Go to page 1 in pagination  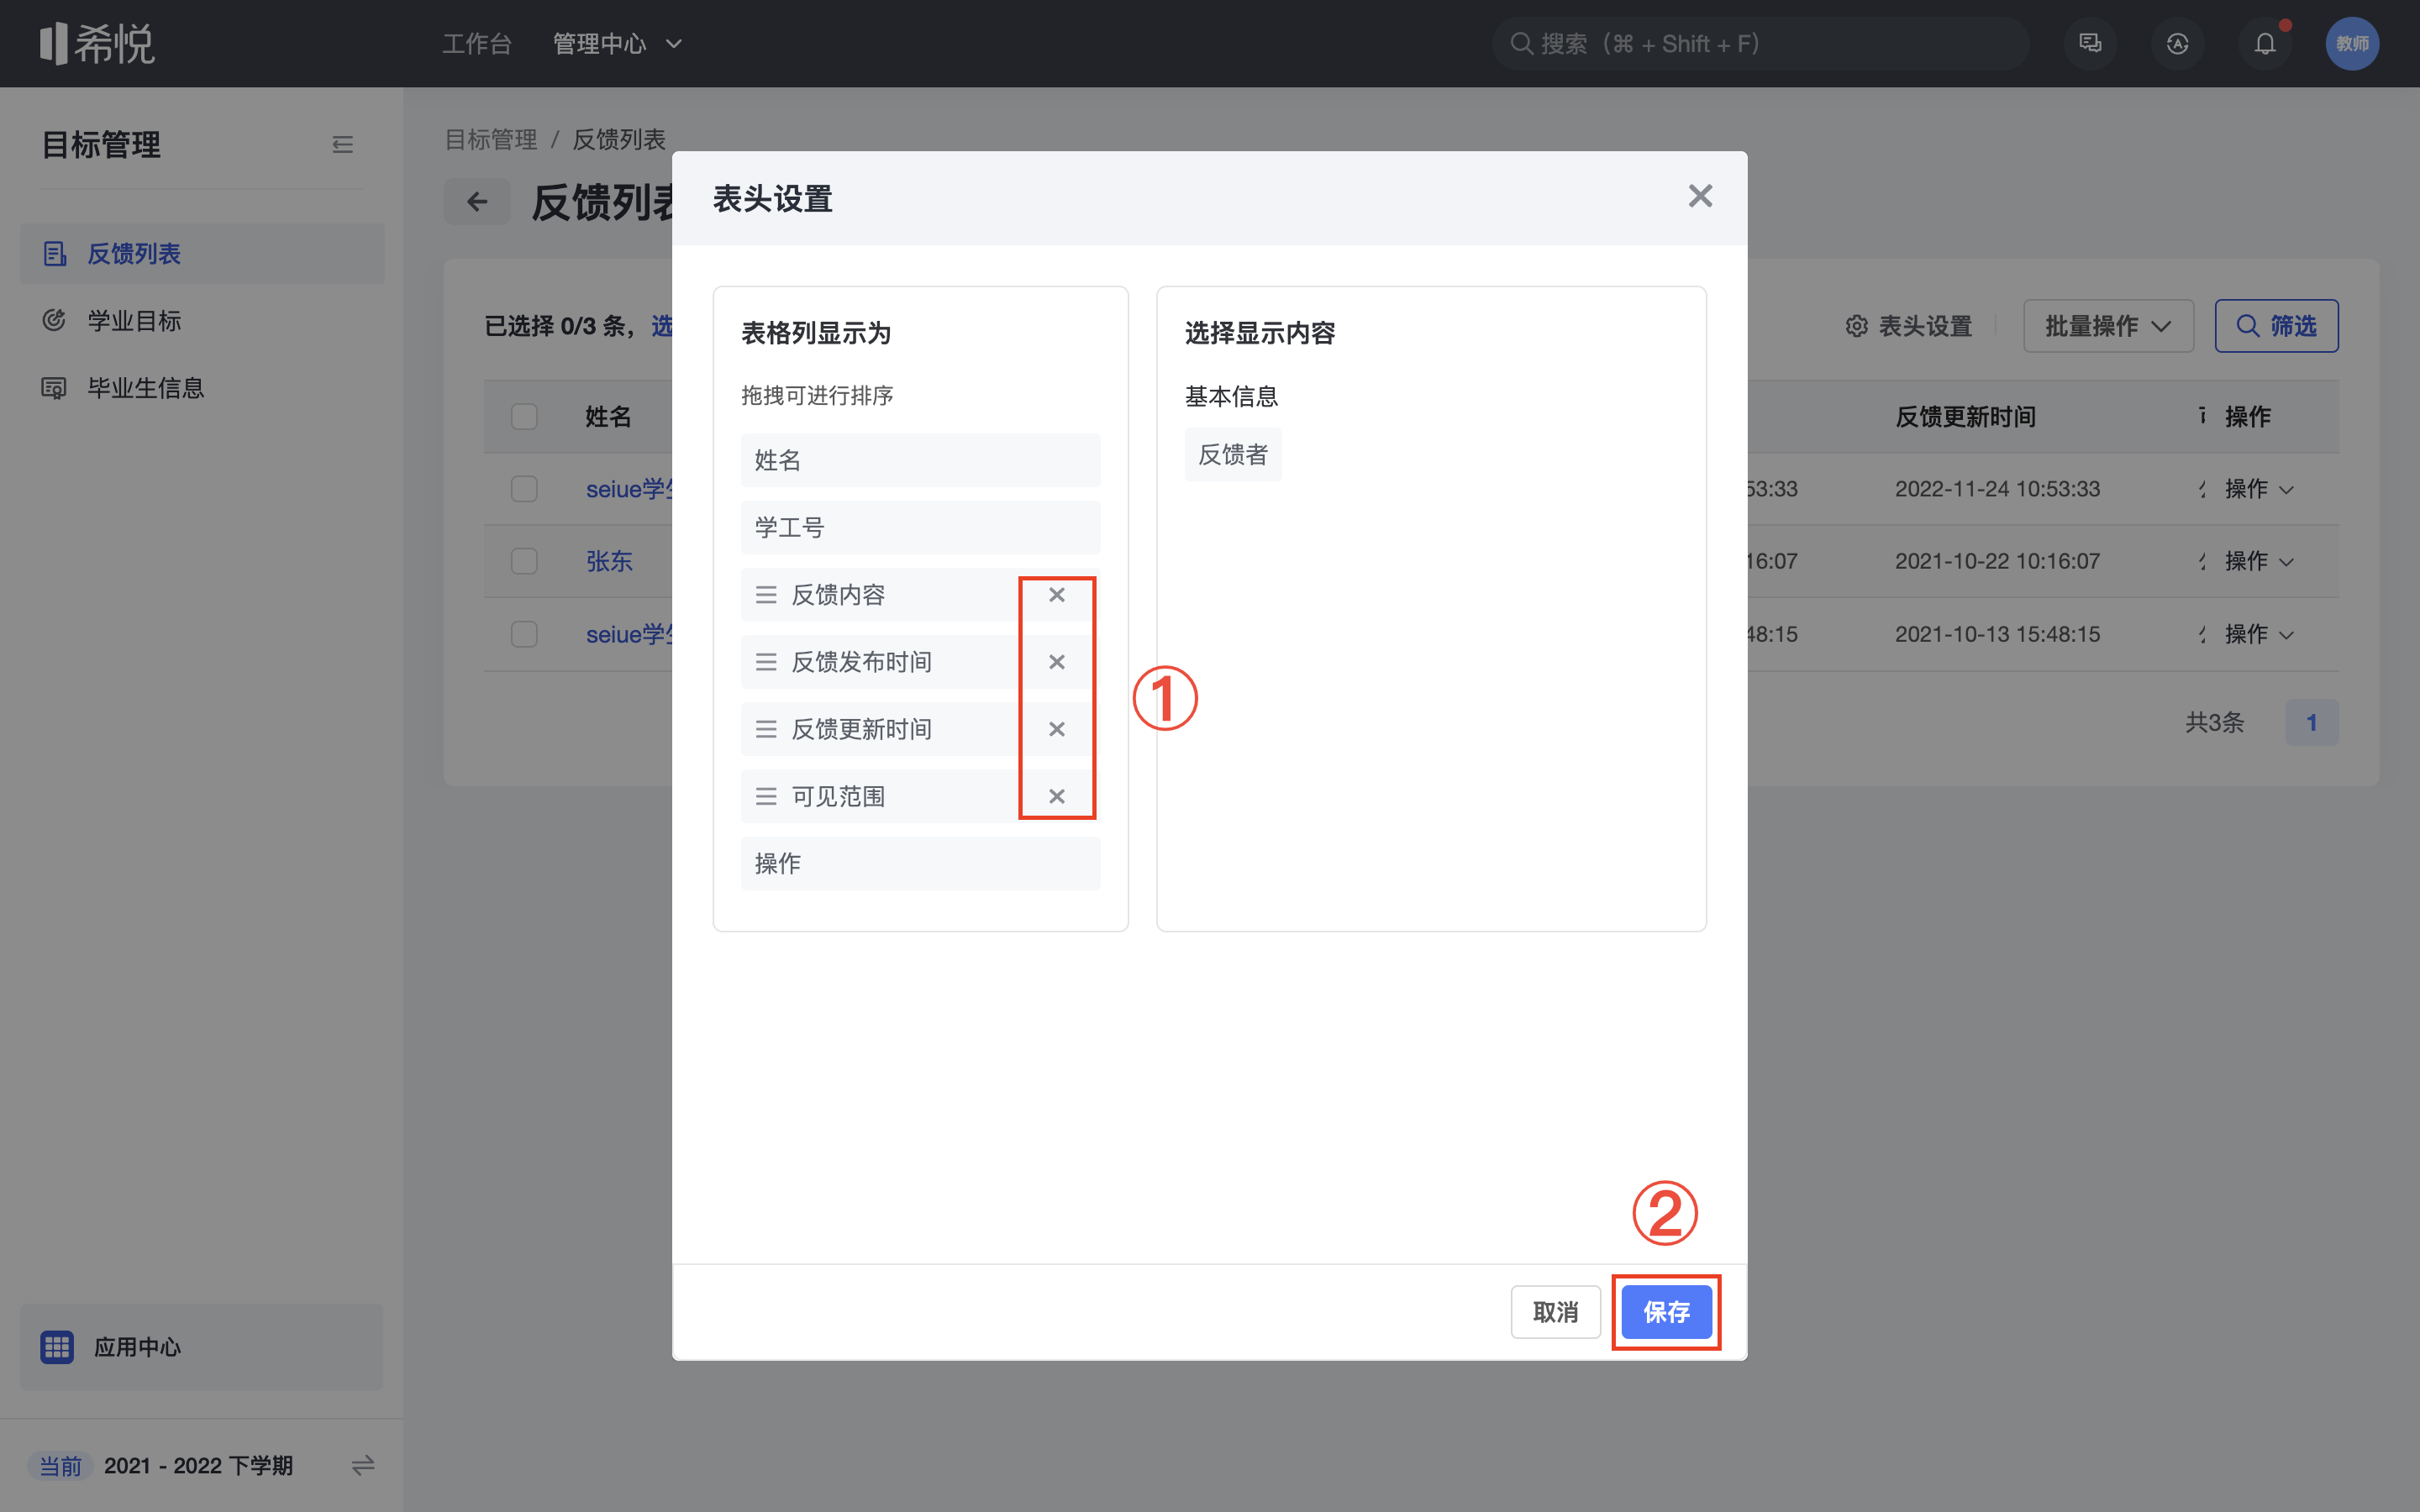coord(2311,722)
